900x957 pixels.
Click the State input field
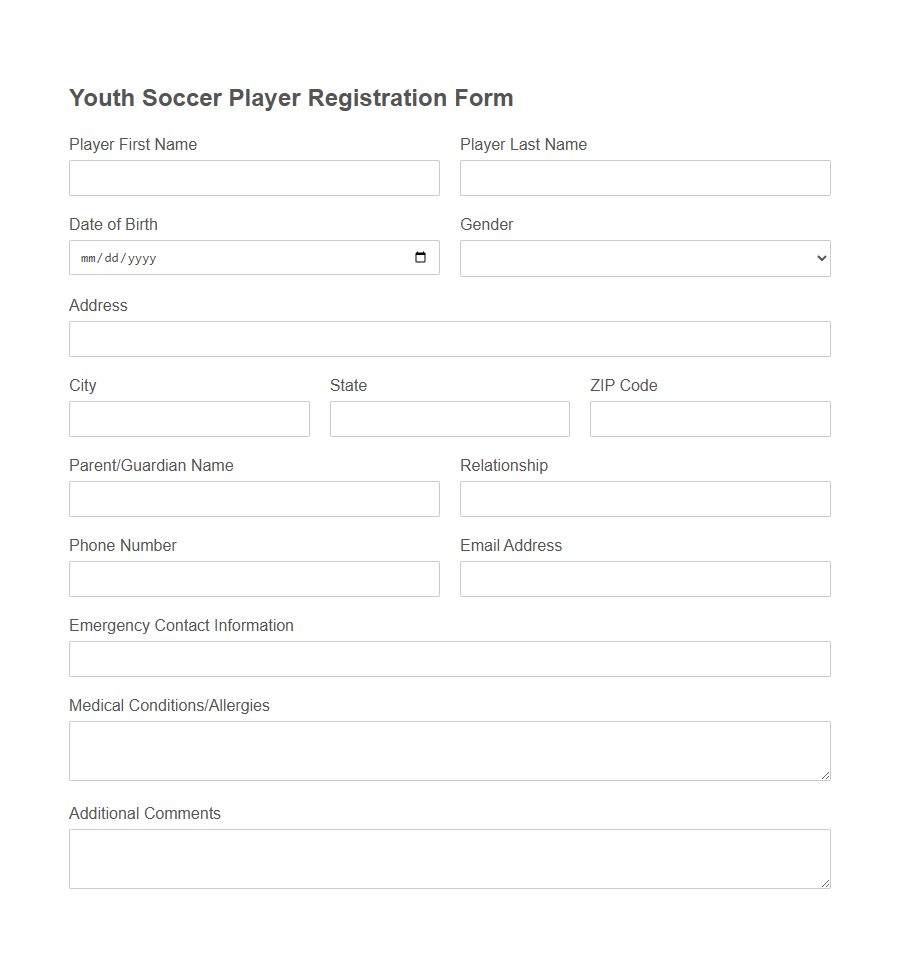pyautogui.click(x=449, y=418)
